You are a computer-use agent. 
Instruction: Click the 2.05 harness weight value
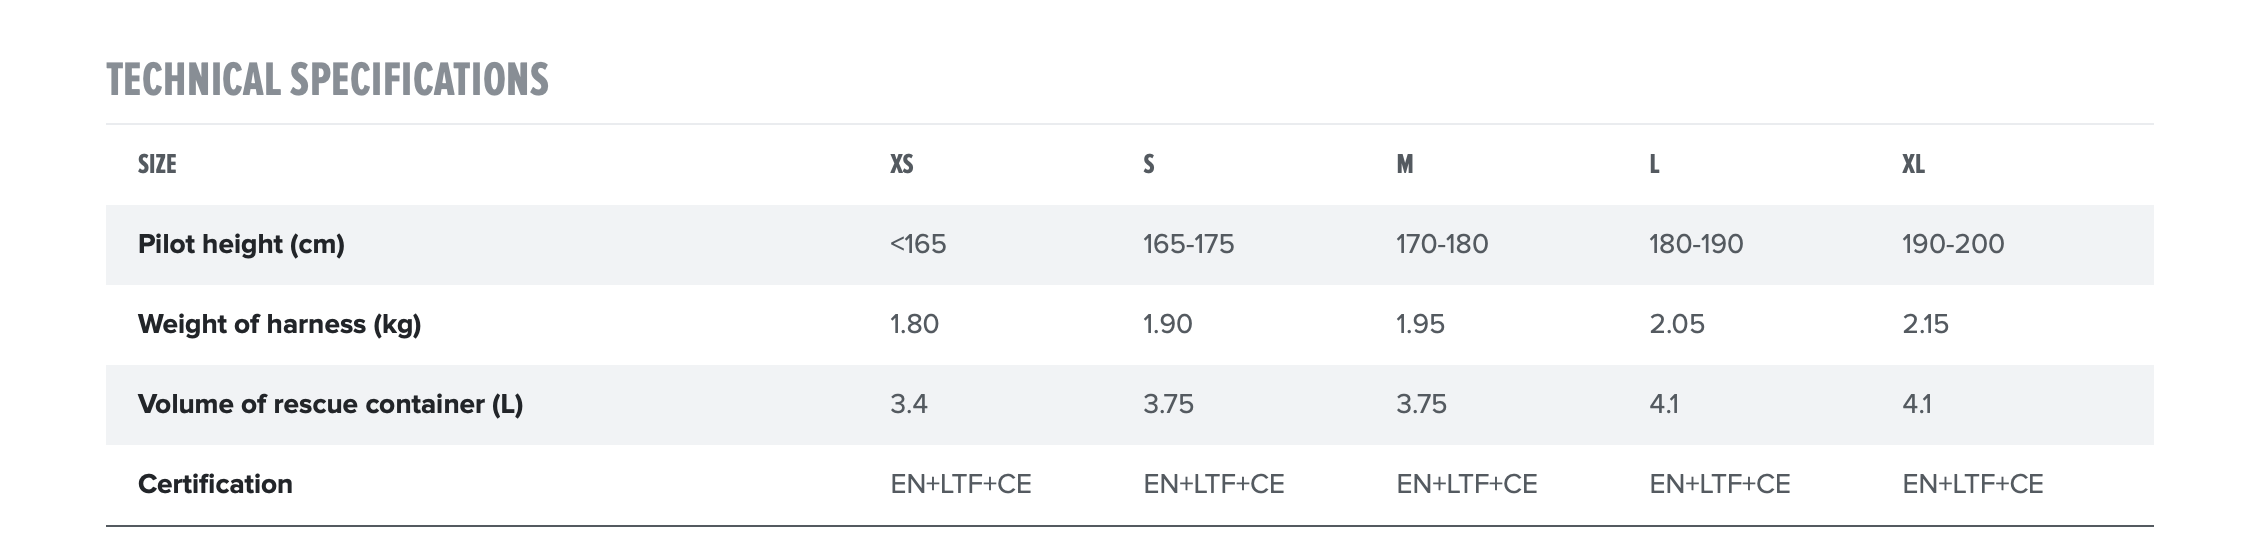click(1676, 324)
